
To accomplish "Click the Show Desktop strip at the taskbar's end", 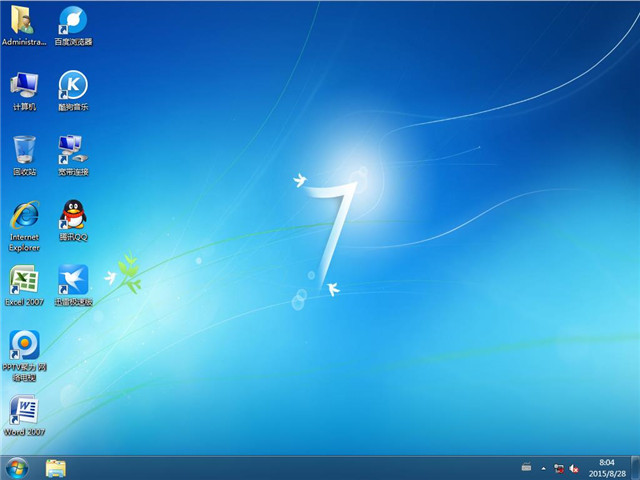I will 635,468.
